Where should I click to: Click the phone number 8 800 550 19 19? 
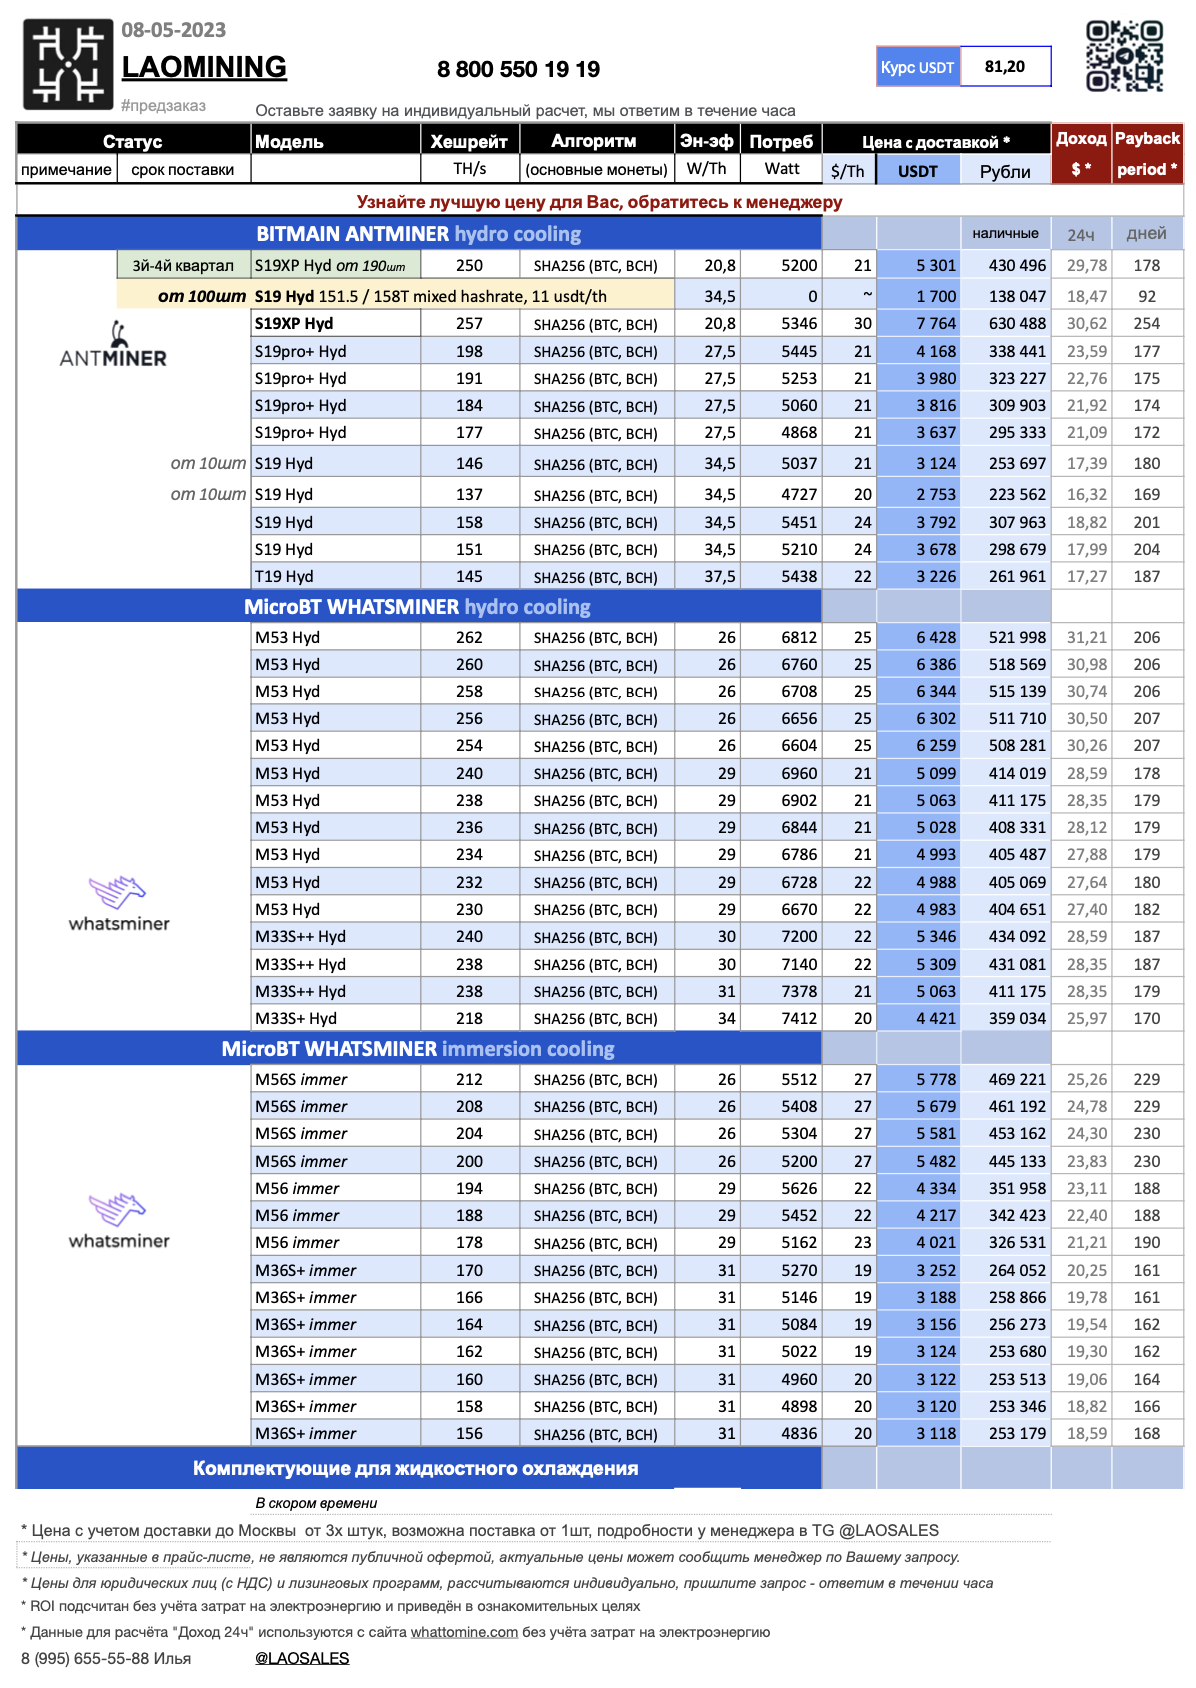[518, 69]
